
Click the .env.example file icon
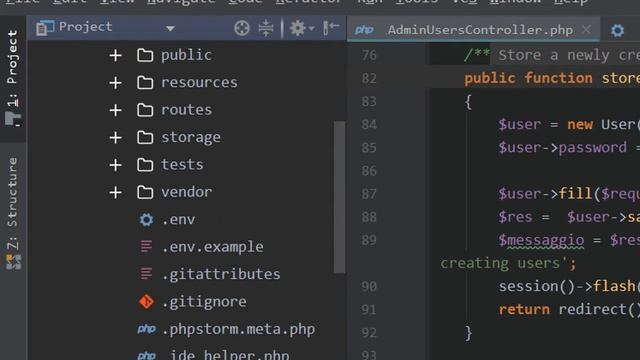coord(146,247)
